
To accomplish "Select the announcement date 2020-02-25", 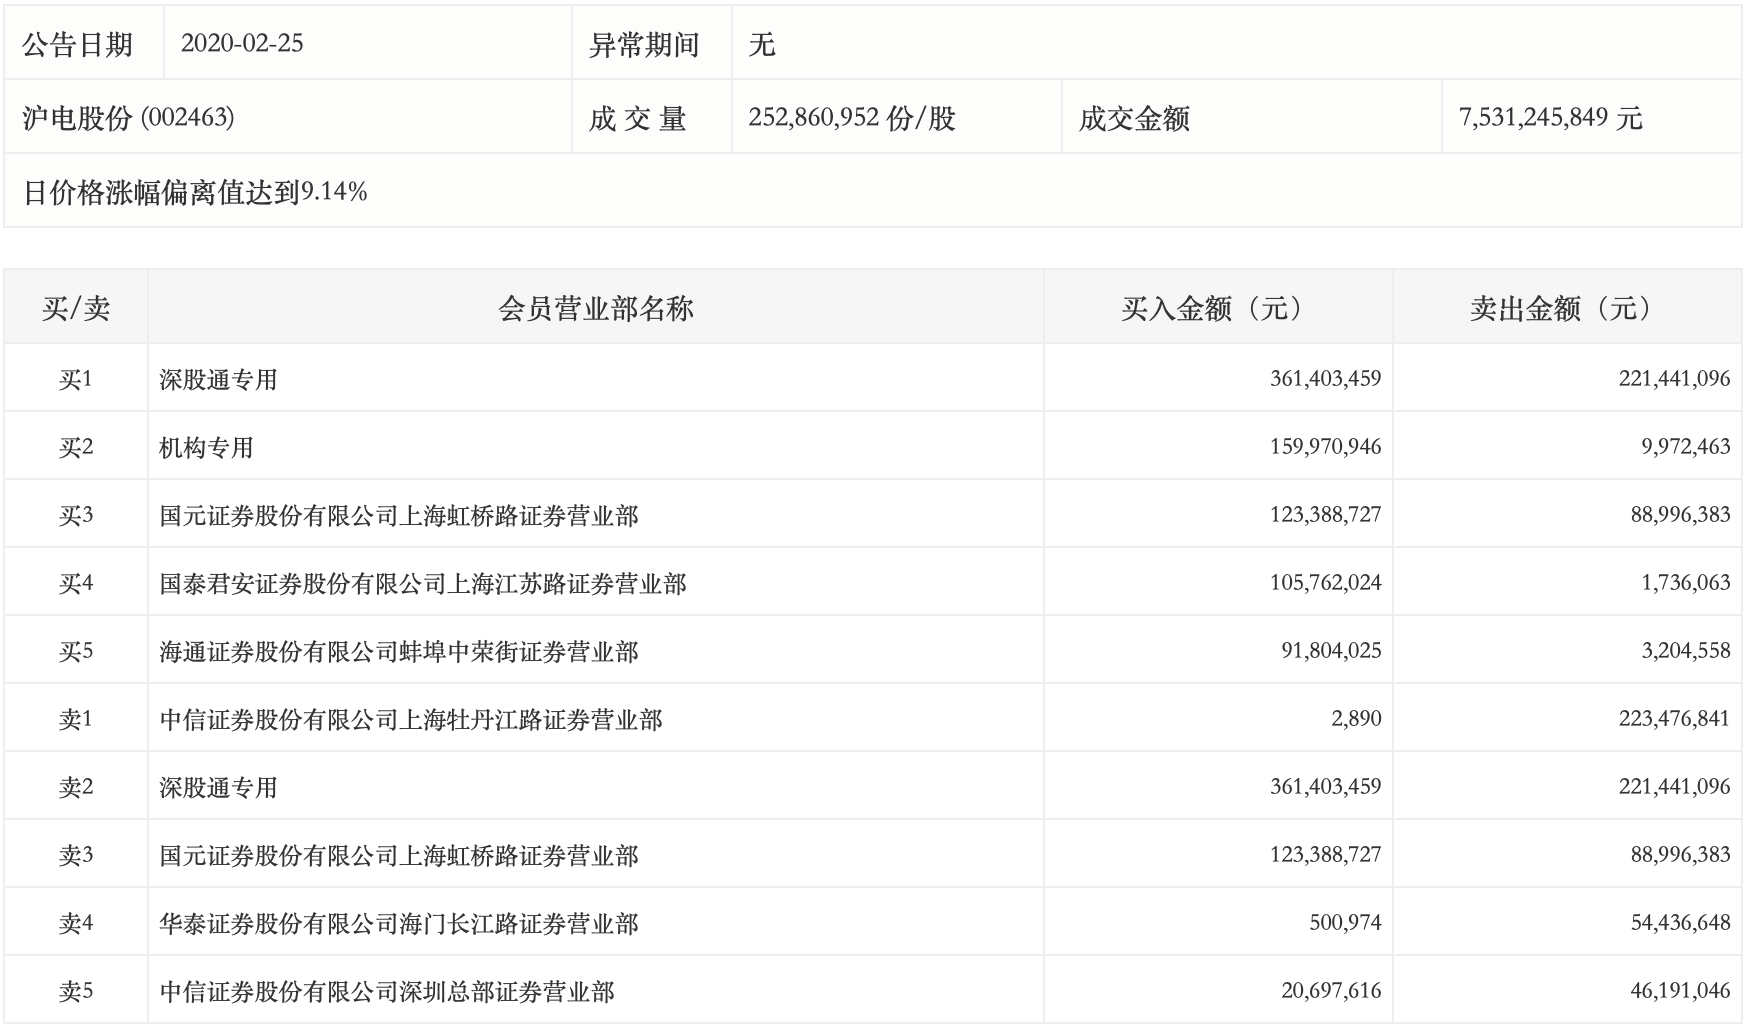I will pos(242,44).
